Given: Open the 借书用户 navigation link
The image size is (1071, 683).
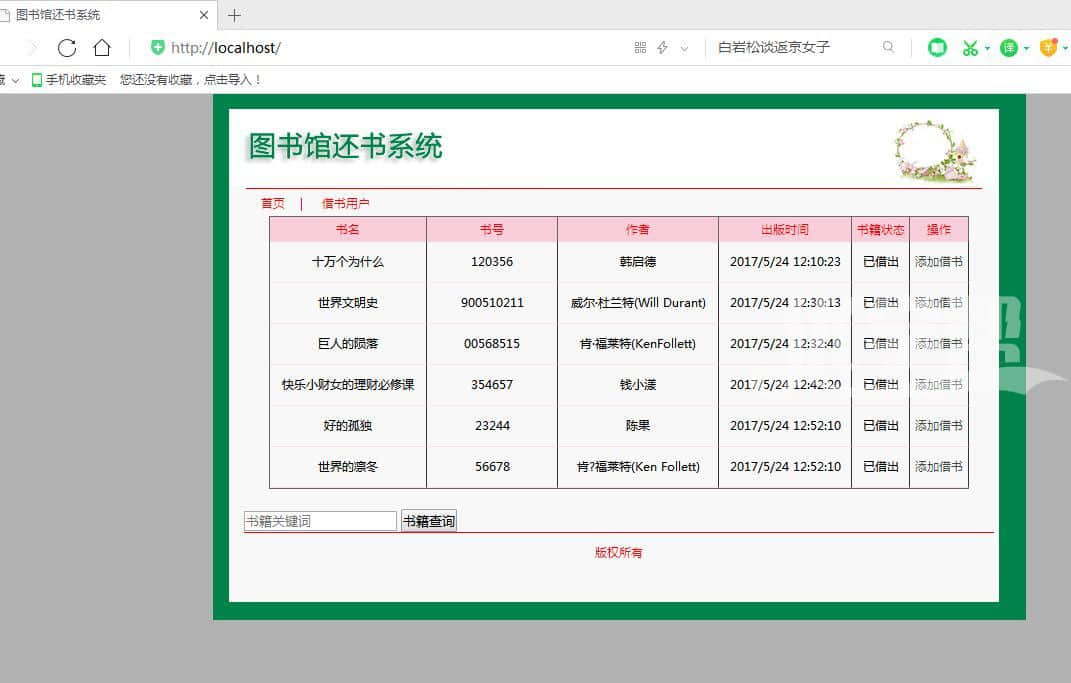Looking at the screenshot, I should (345, 203).
